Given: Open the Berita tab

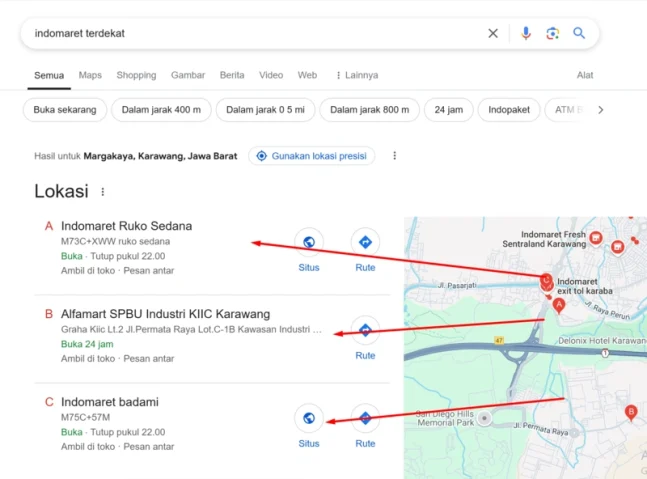Looking at the screenshot, I should tap(232, 75).
